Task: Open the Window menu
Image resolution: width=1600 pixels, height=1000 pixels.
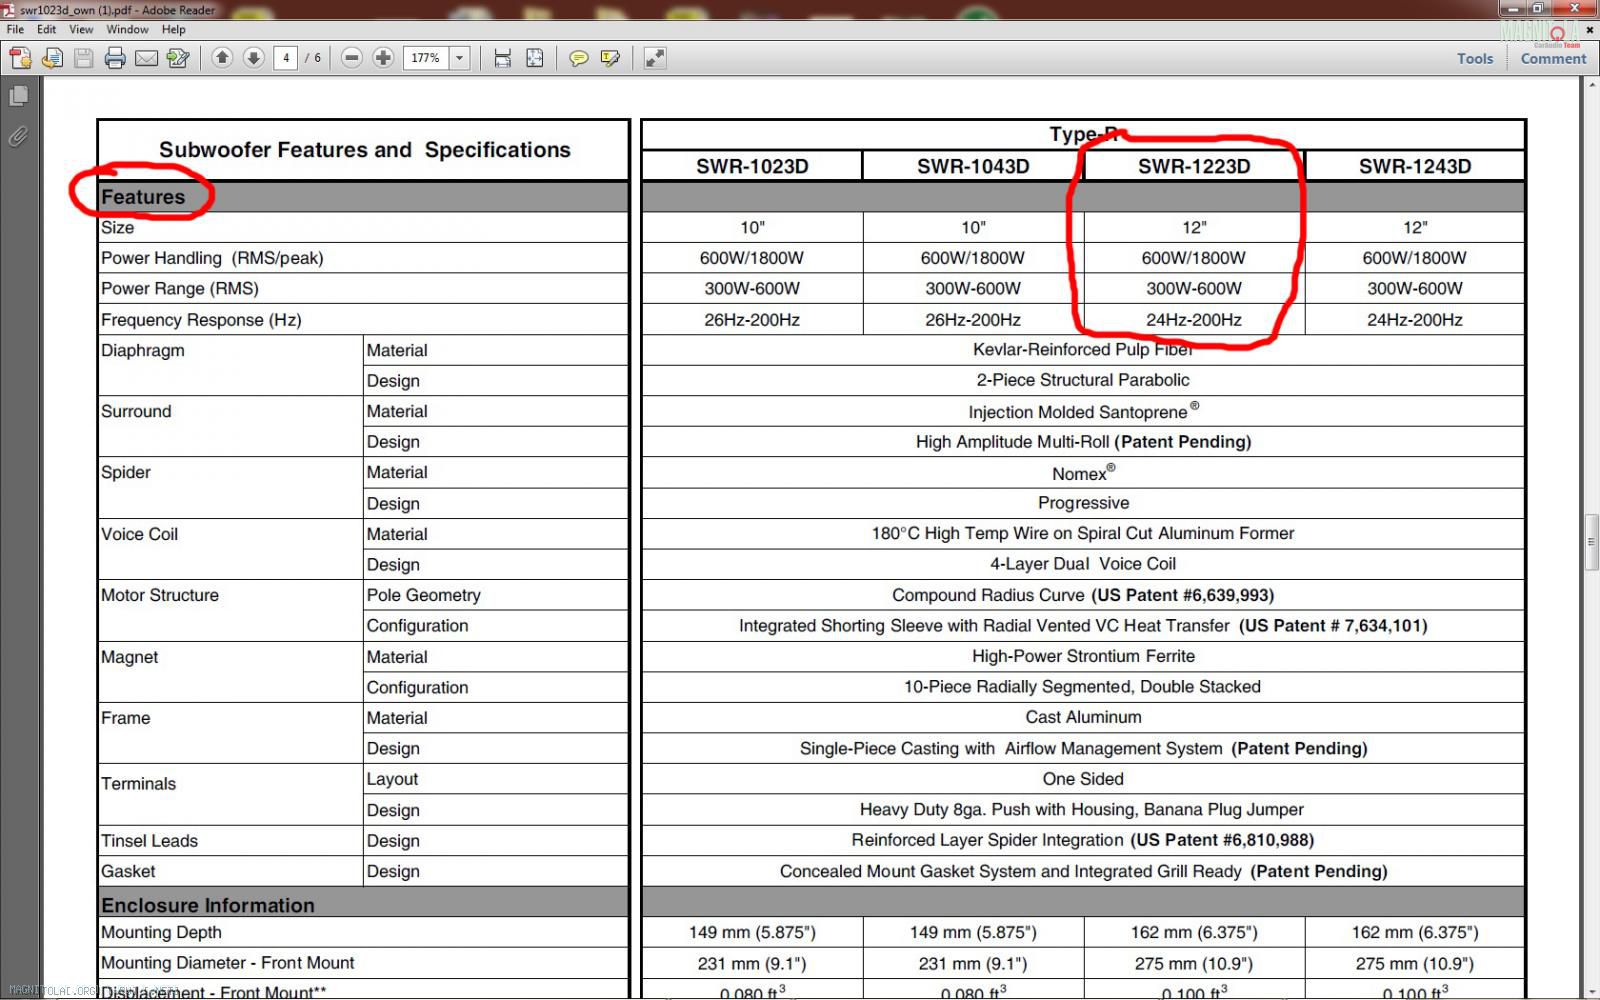Action: 127,29
